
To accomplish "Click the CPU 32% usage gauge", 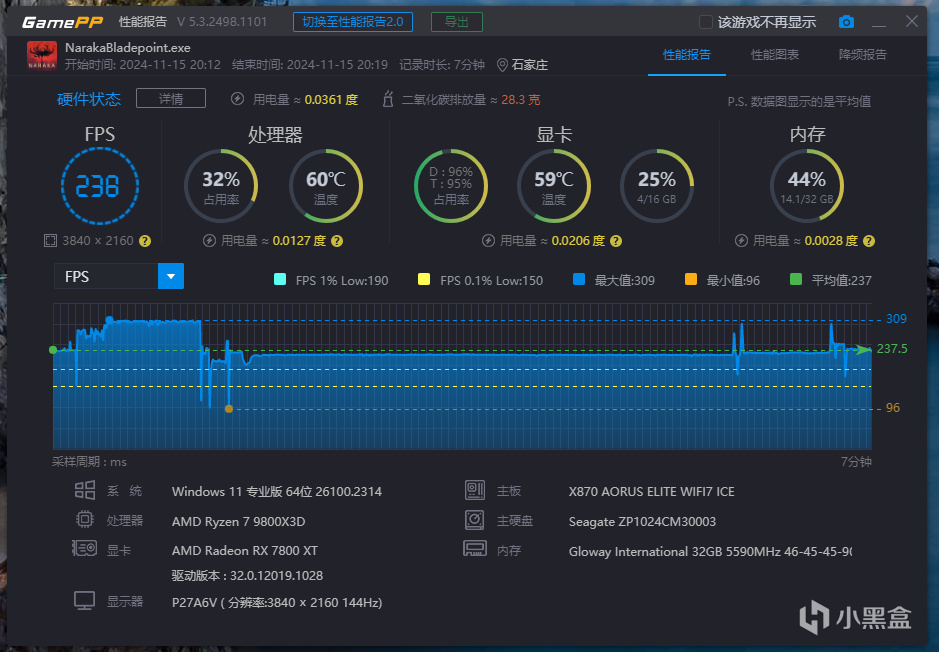I will pos(221,186).
